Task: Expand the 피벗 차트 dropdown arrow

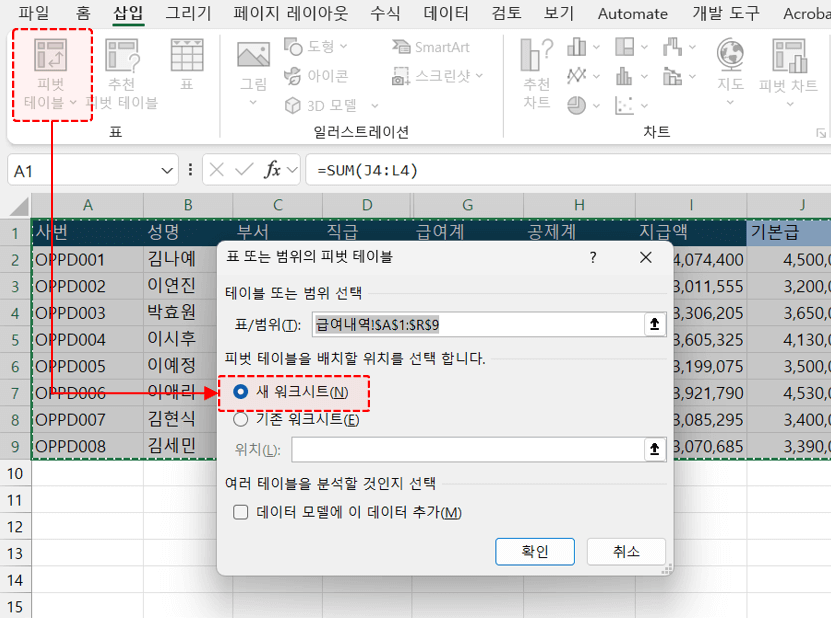Action: tap(790, 104)
